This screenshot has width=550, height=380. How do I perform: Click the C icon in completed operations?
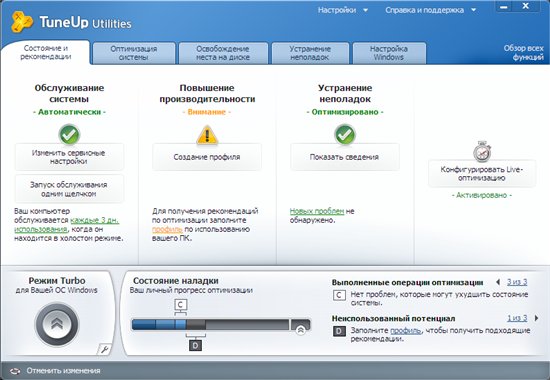point(339,295)
